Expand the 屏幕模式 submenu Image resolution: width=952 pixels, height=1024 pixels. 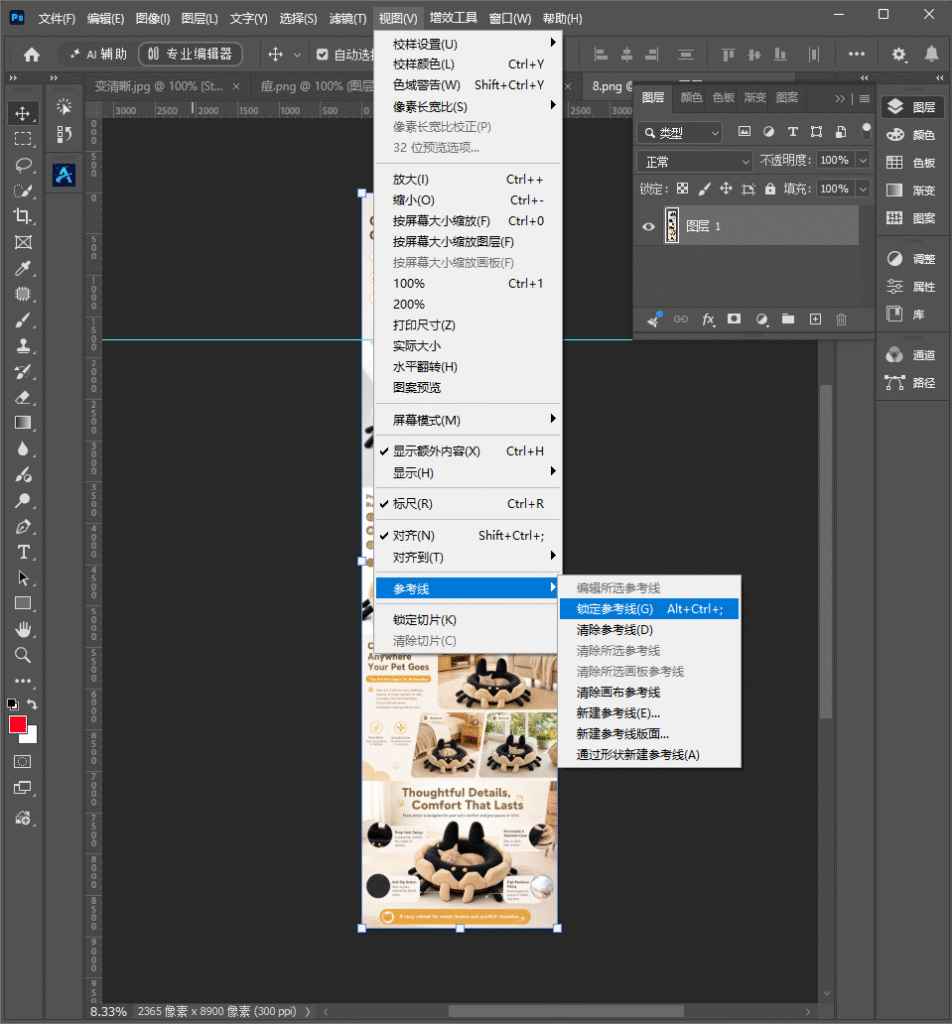click(468, 421)
